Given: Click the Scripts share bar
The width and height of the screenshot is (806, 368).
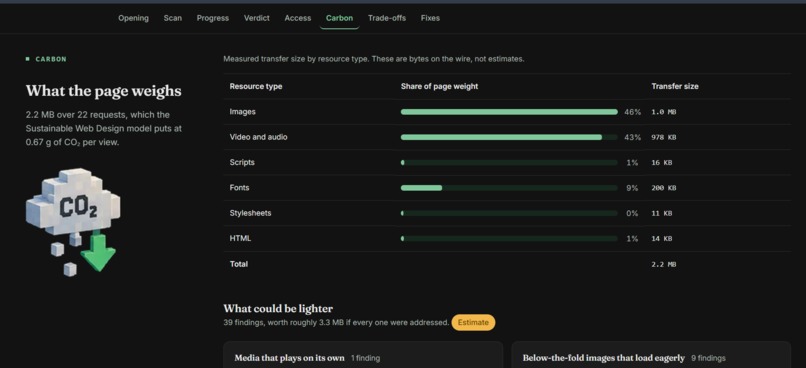Looking at the screenshot, I should pos(509,162).
